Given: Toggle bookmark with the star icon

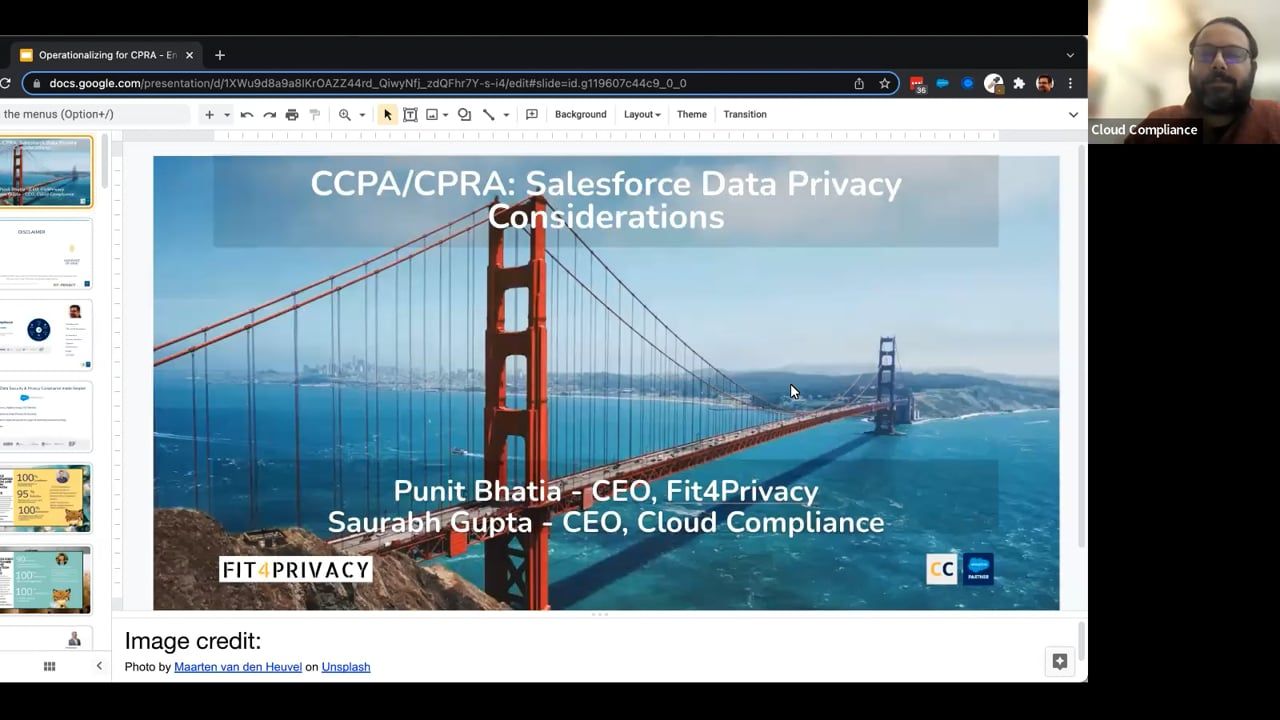Looking at the screenshot, I should (884, 83).
